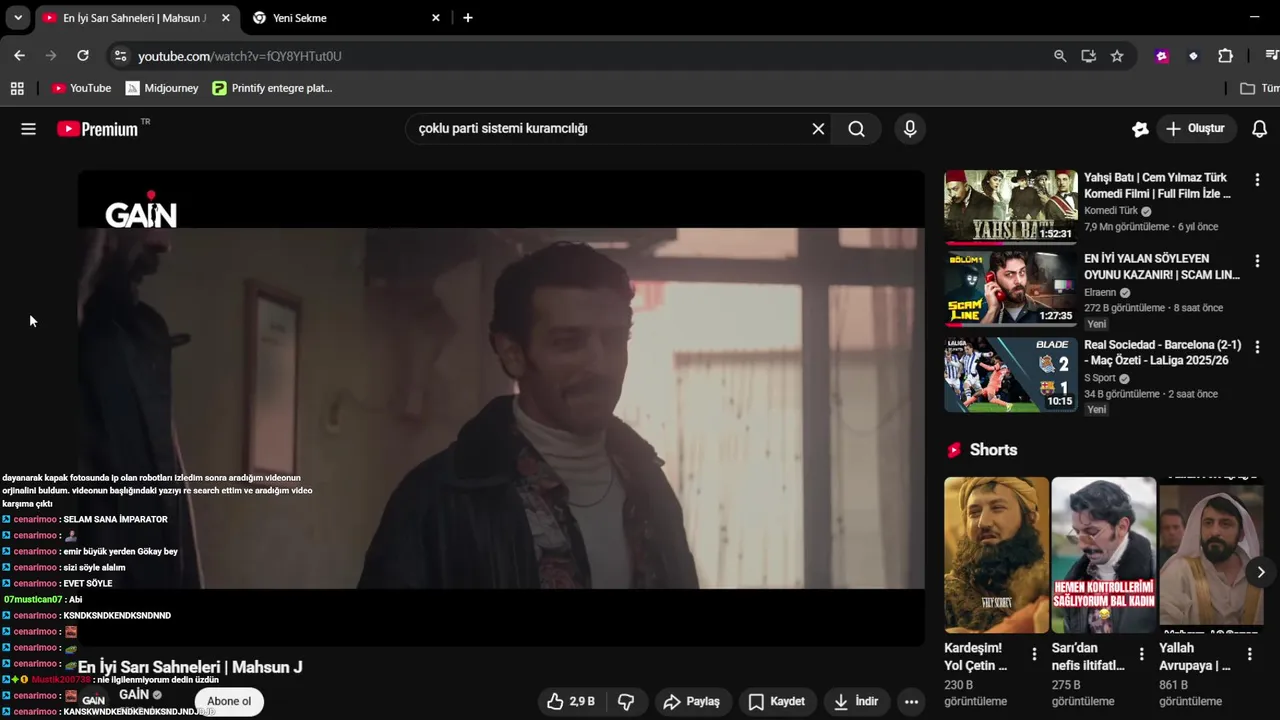
Task: Like the video with thumbs up
Action: (571, 702)
